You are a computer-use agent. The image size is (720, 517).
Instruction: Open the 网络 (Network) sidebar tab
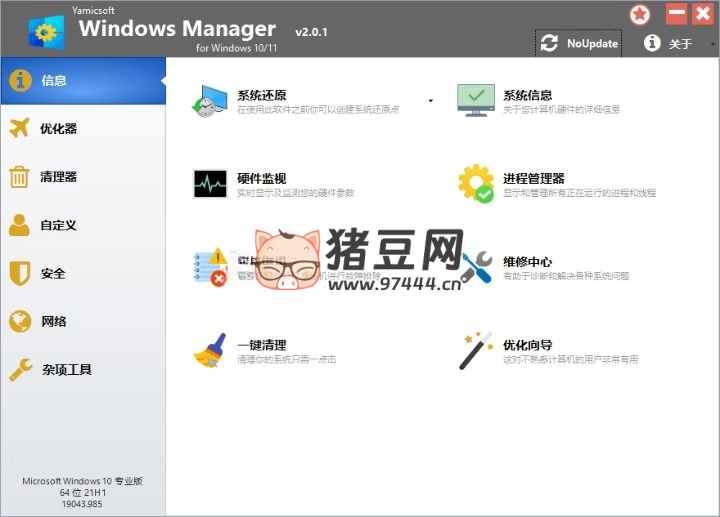coord(82,322)
